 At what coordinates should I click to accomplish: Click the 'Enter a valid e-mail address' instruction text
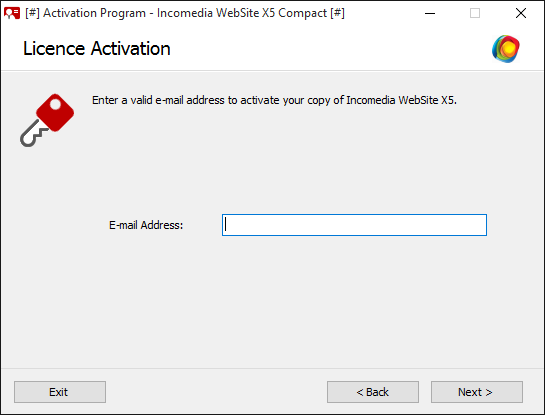pyautogui.click(x=274, y=100)
